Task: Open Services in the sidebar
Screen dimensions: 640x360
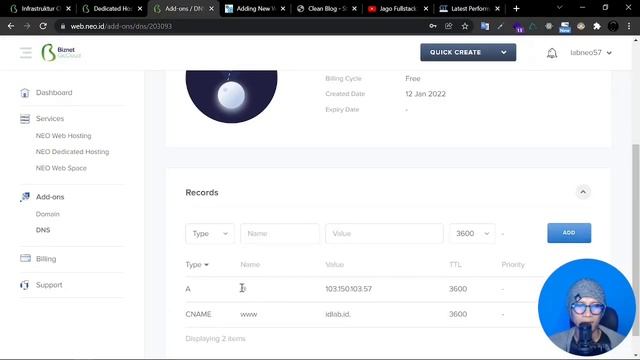Action: (50, 119)
